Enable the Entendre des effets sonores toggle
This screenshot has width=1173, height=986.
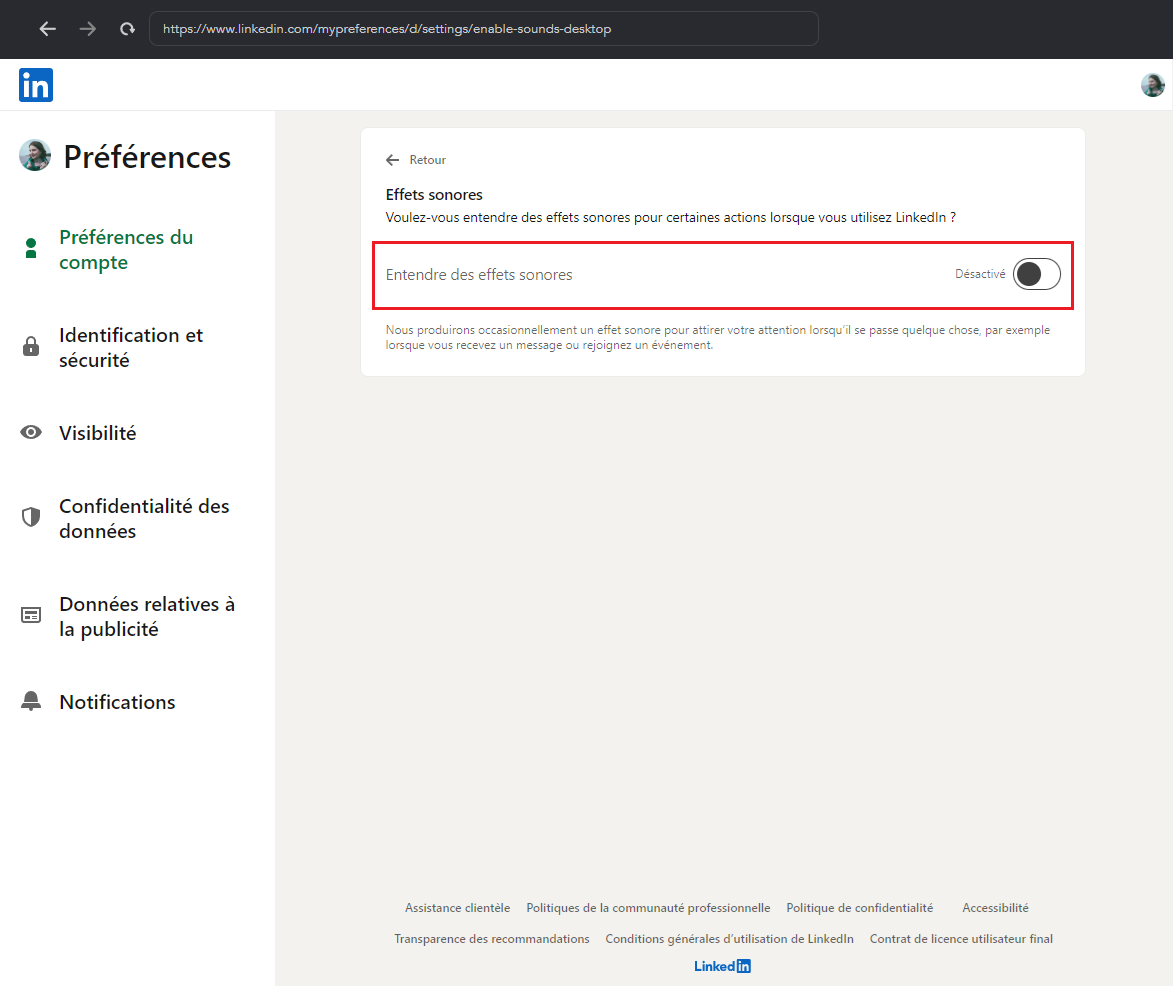(x=1036, y=274)
